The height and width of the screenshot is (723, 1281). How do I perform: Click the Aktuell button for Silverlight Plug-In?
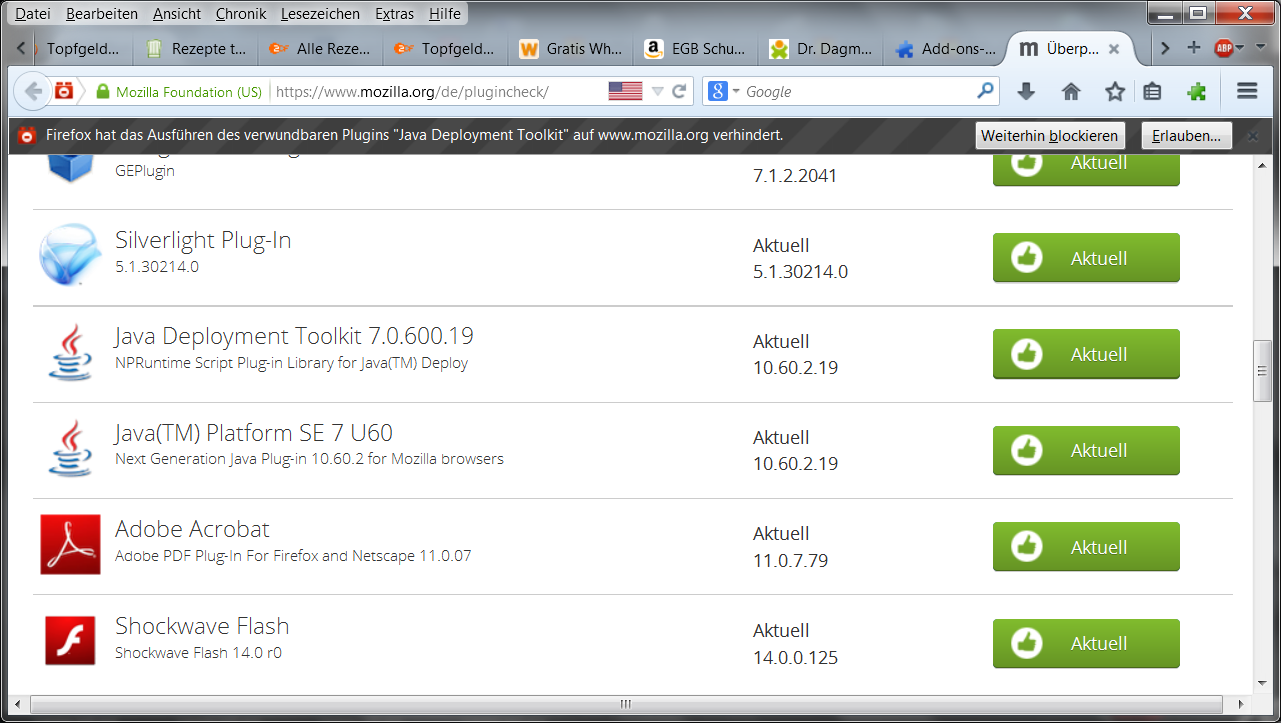[1086, 258]
